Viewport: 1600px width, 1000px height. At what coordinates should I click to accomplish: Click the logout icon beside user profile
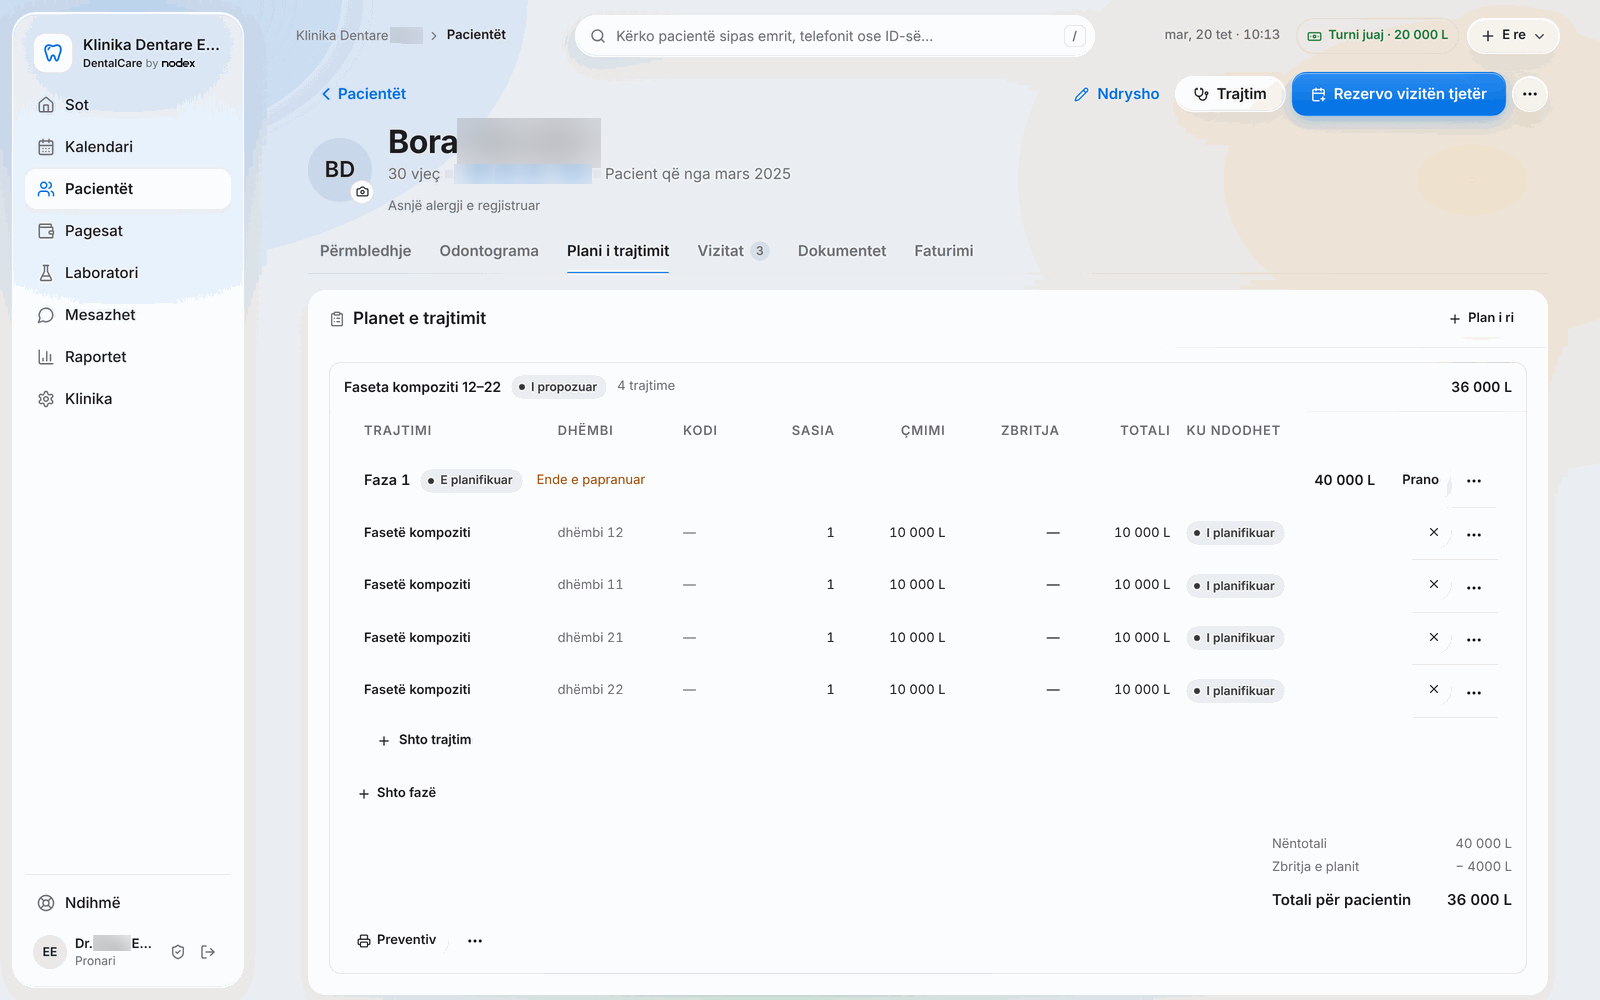pyautogui.click(x=208, y=952)
